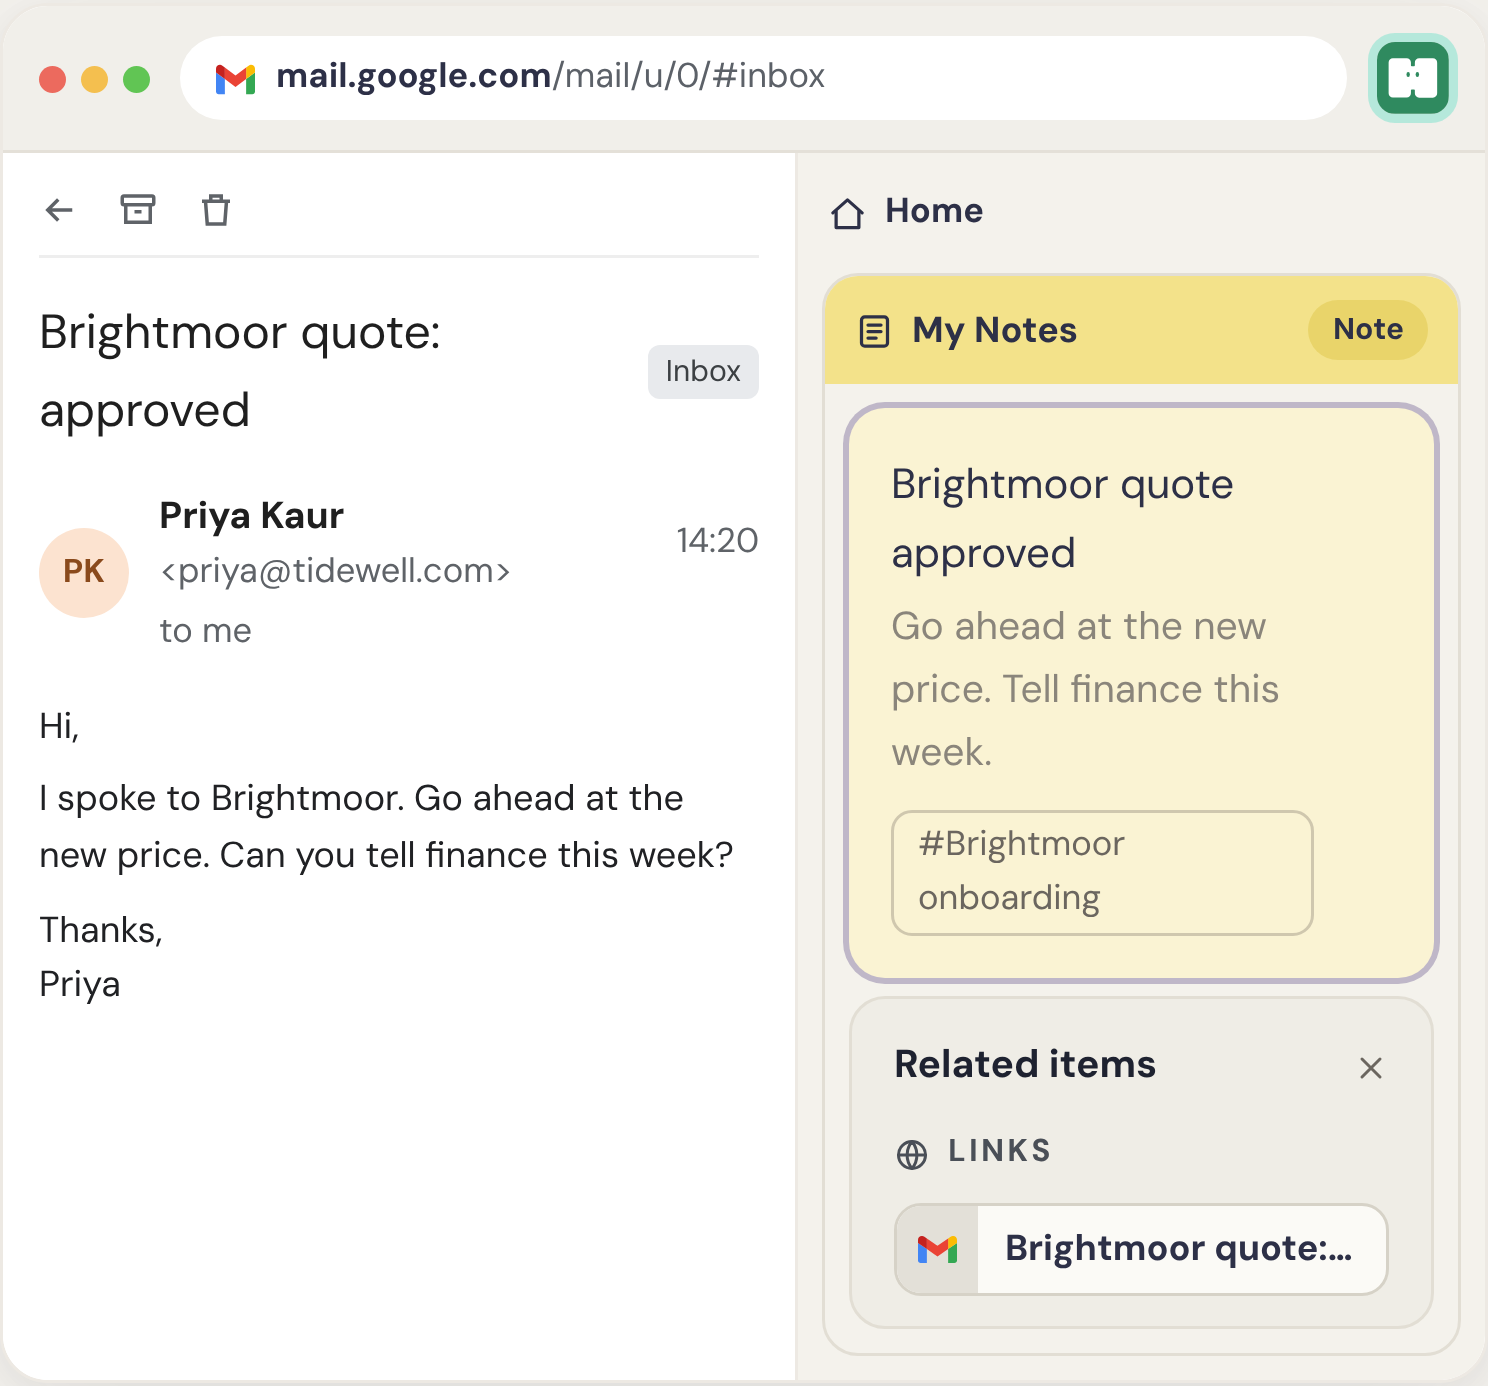Delete the email with the trash icon
The height and width of the screenshot is (1386, 1488).
(x=216, y=210)
